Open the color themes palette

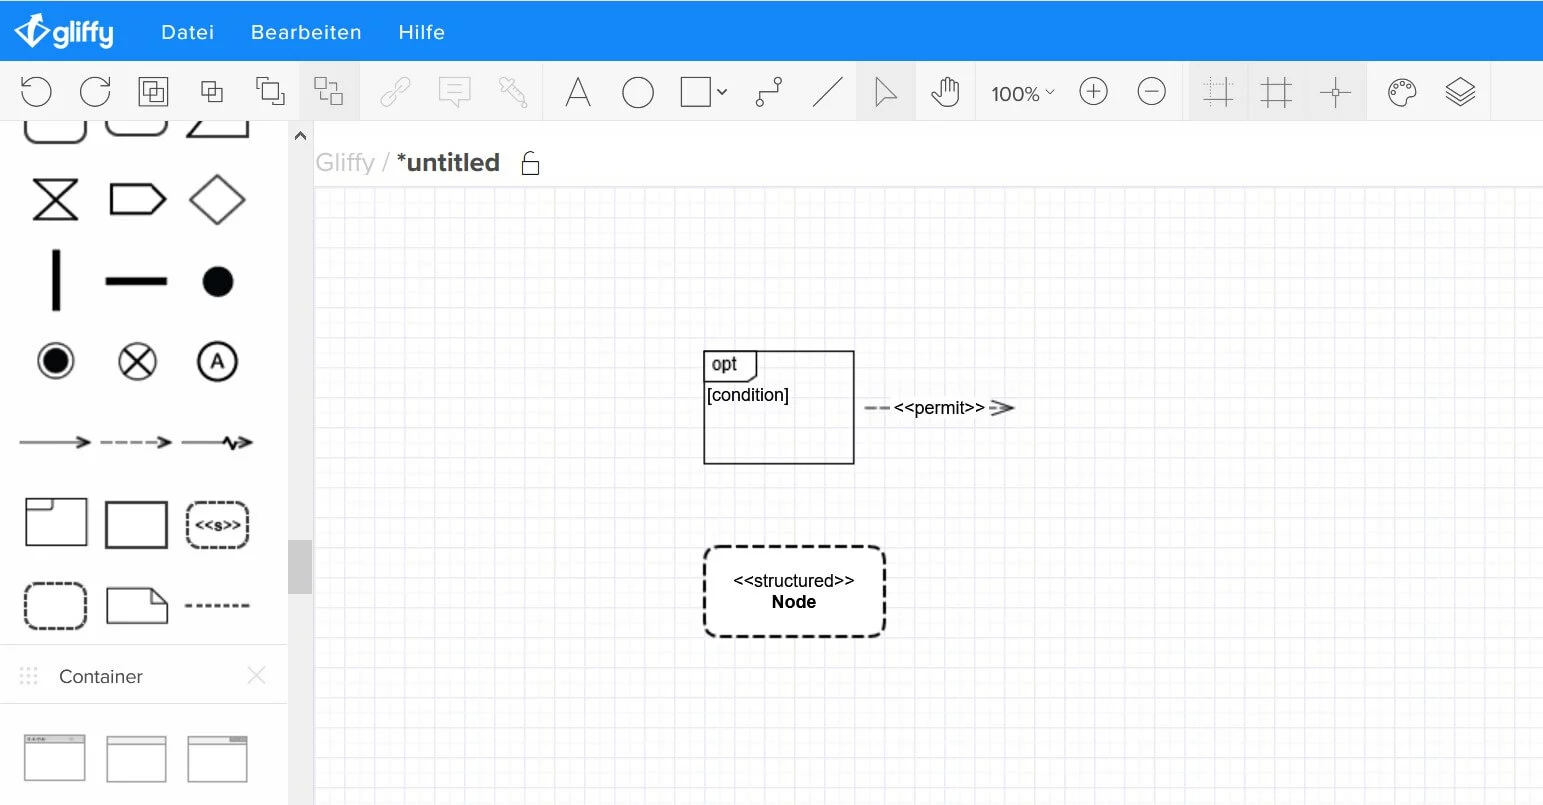coord(1402,92)
